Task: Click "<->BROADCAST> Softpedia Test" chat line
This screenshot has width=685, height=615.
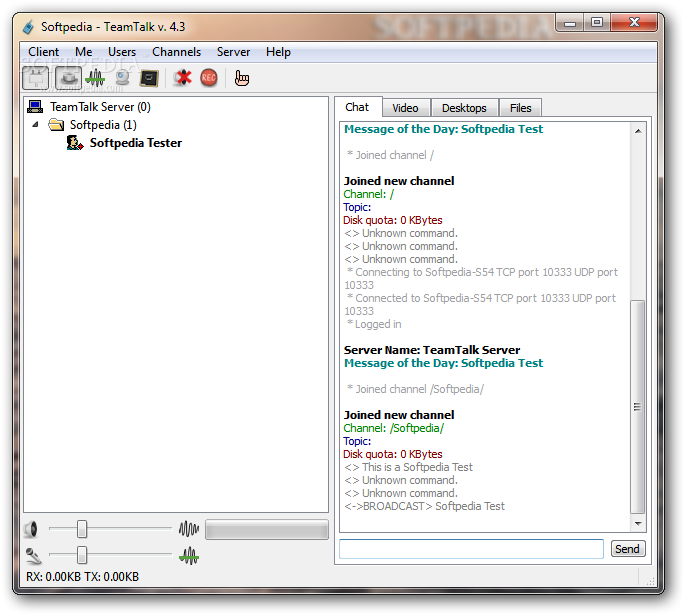Action: pyautogui.click(x=424, y=506)
